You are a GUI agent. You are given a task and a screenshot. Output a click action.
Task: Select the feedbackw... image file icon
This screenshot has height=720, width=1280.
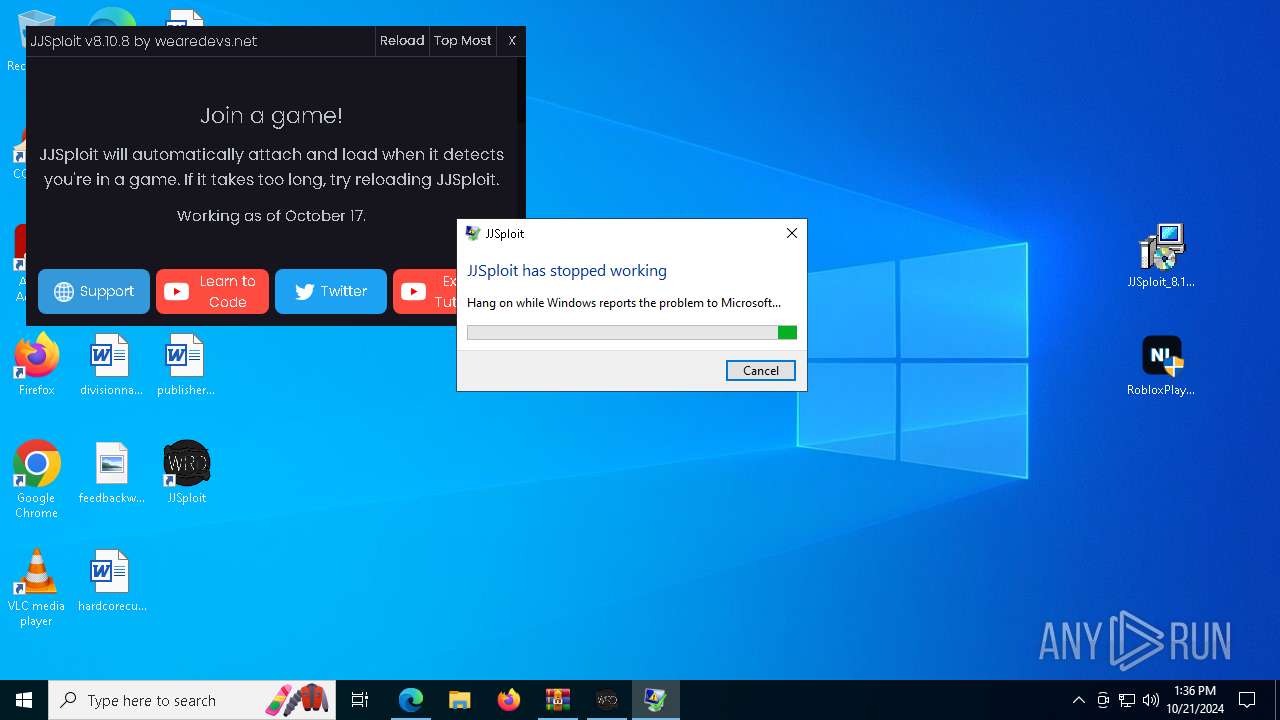point(111,472)
